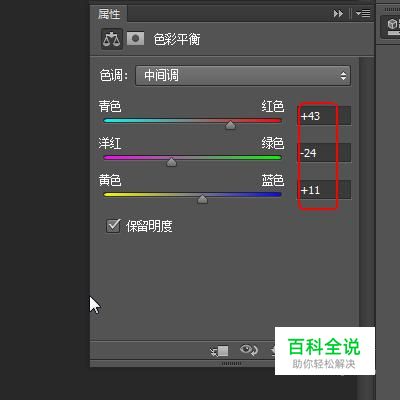
Task: Click the -24 green value field
Action: pos(324,153)
